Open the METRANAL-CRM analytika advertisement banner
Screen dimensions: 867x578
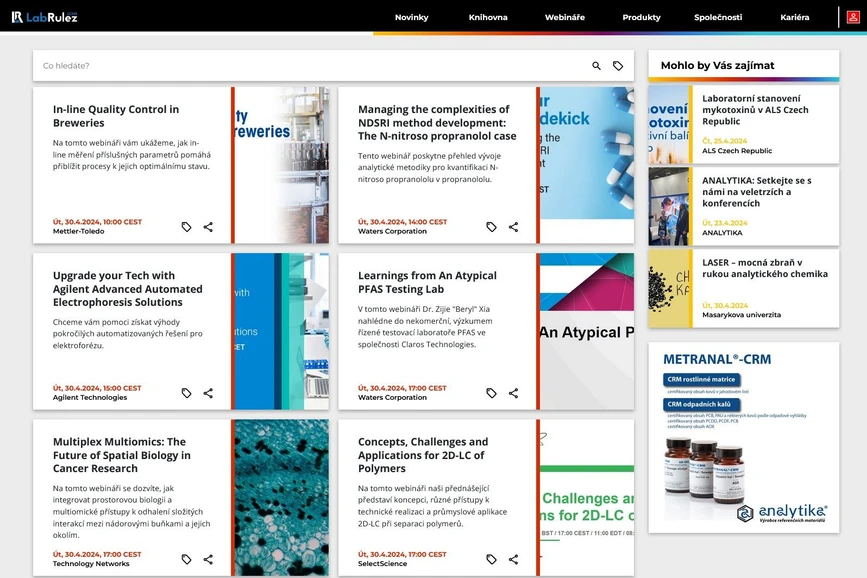point(744,438)
